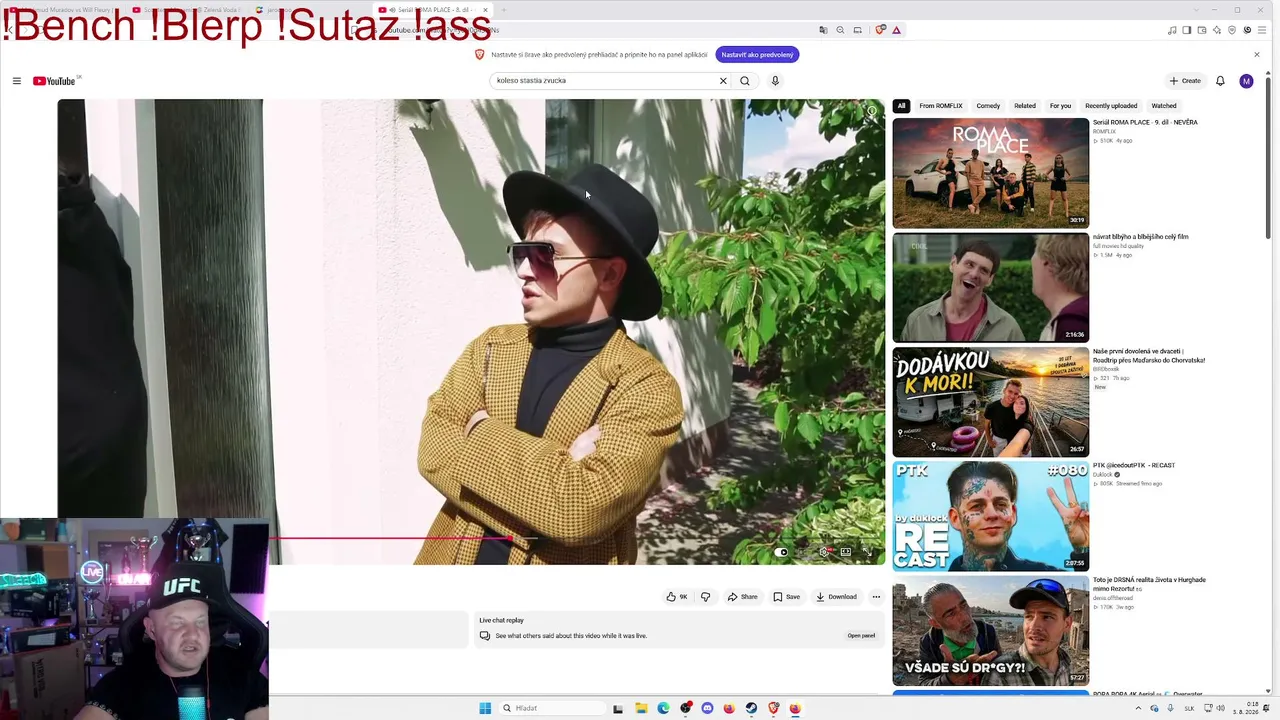The image size is (1280, 720).
Task: Open the media playlist music note icon
Action: 1172,30
